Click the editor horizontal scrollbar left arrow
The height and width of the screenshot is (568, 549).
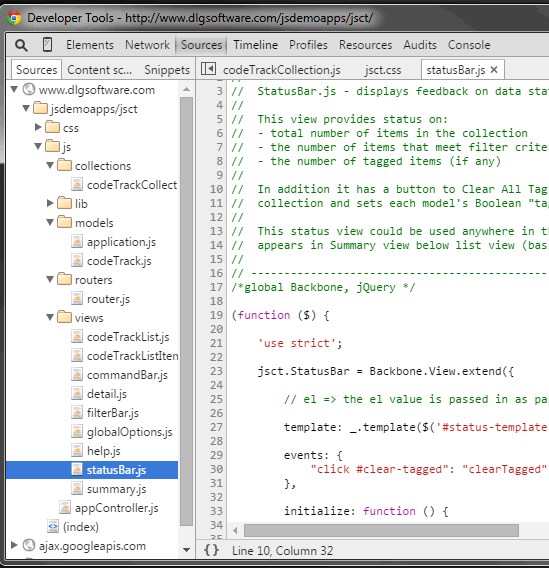click(x=235, y=530)
